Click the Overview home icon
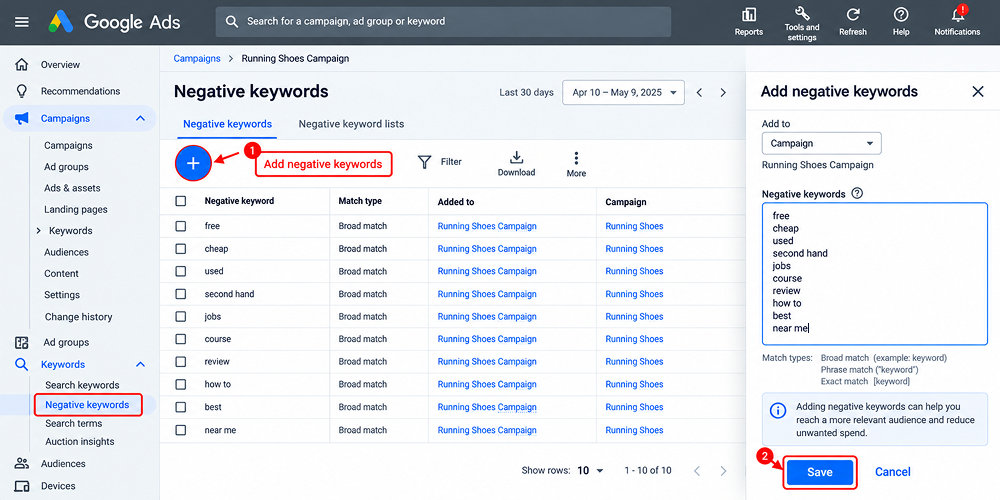Screen dimensions: 1000x500 click(22, 64)
